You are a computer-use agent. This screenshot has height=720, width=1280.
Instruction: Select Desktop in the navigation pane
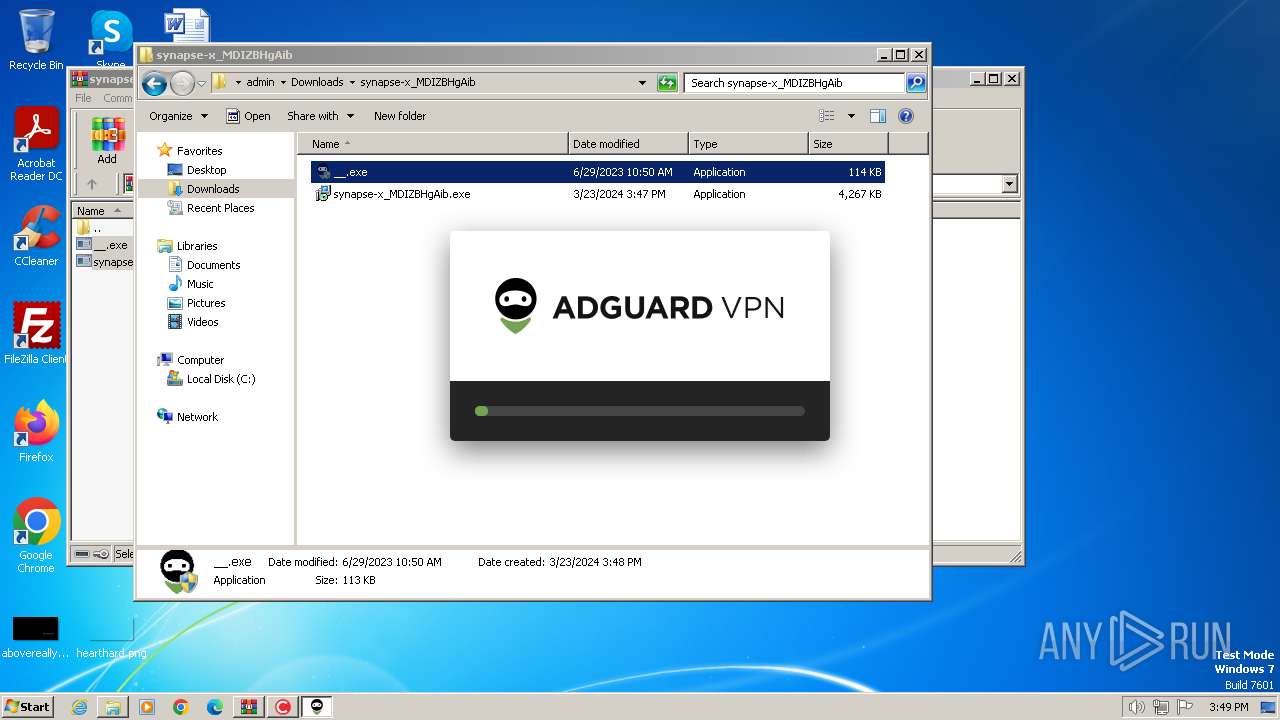coord(206,170)
